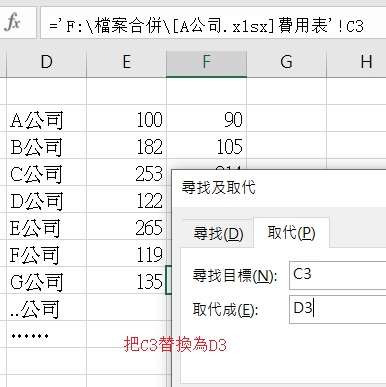Click the 取代成 input field containing D3
Screen dimensions: 386x387
pos(337,309)
